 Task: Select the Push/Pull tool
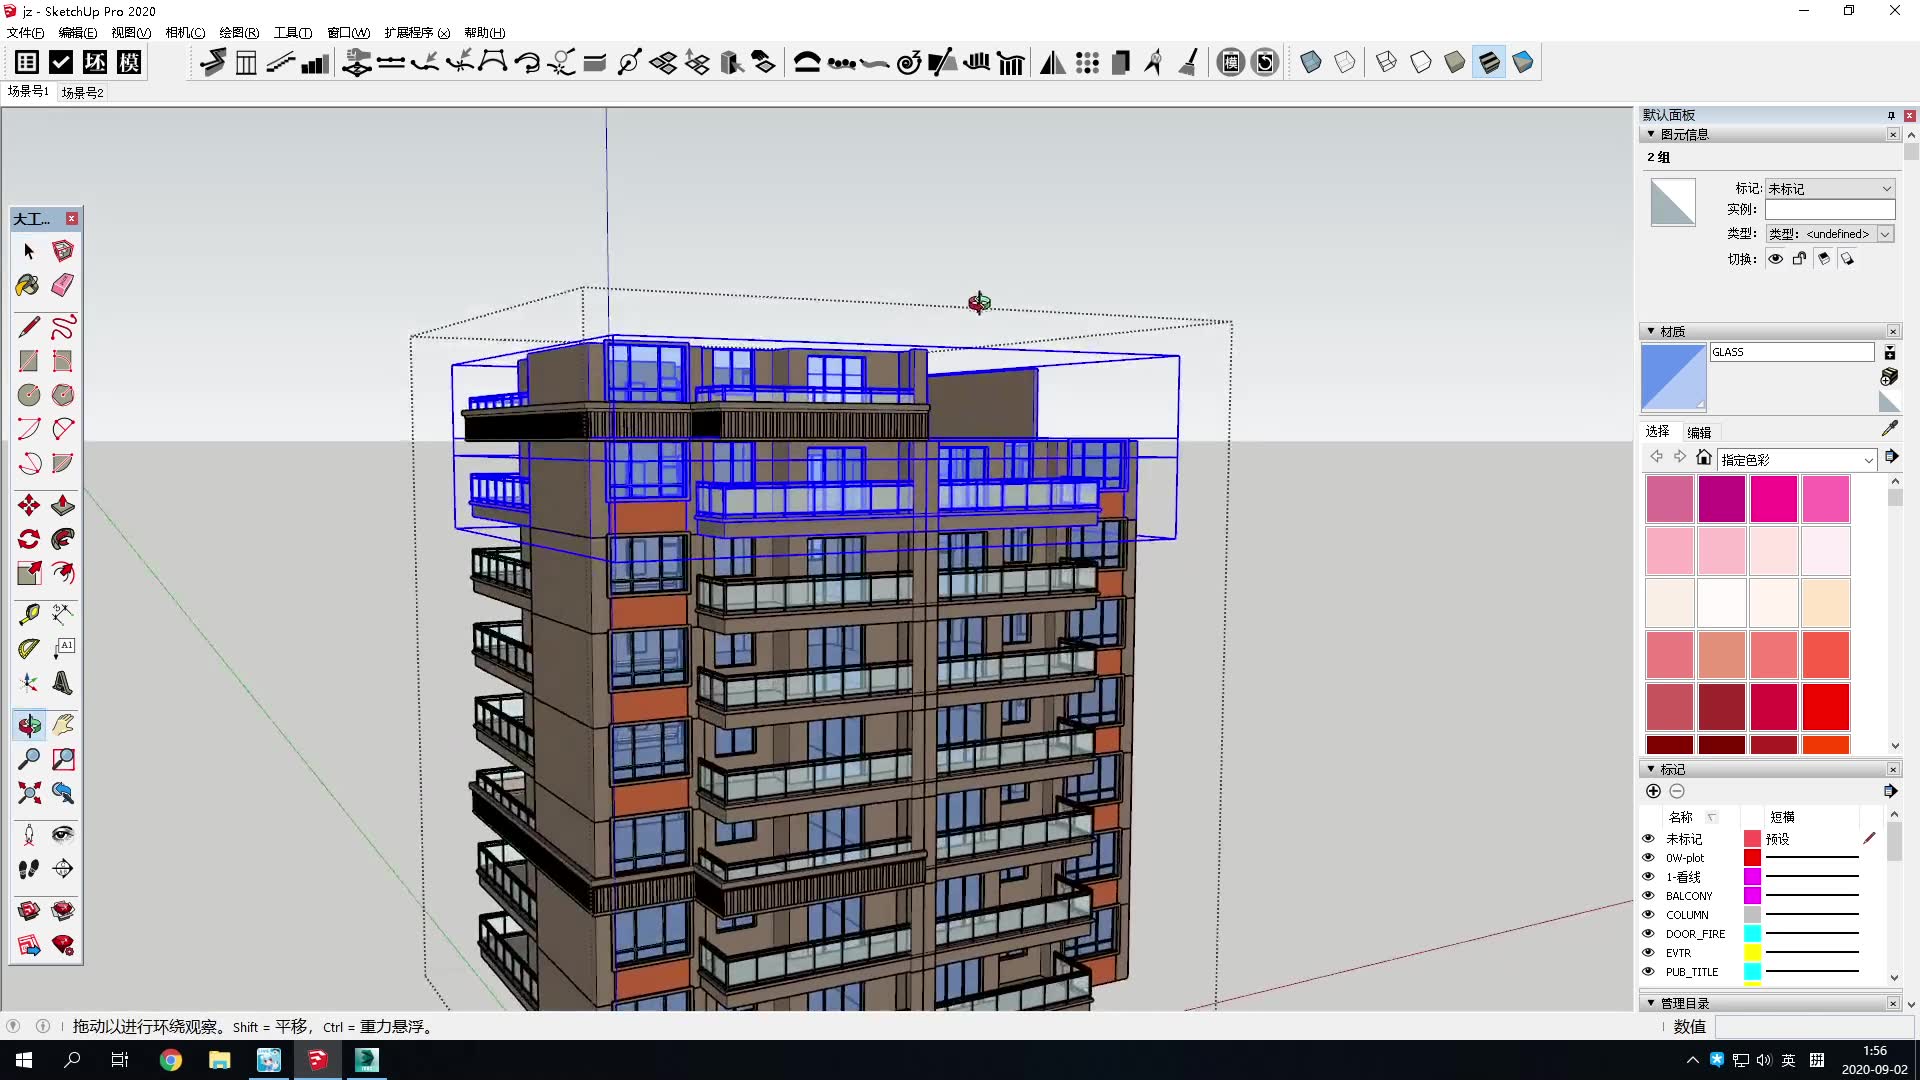pyautogui.click(x=62, y=506)
